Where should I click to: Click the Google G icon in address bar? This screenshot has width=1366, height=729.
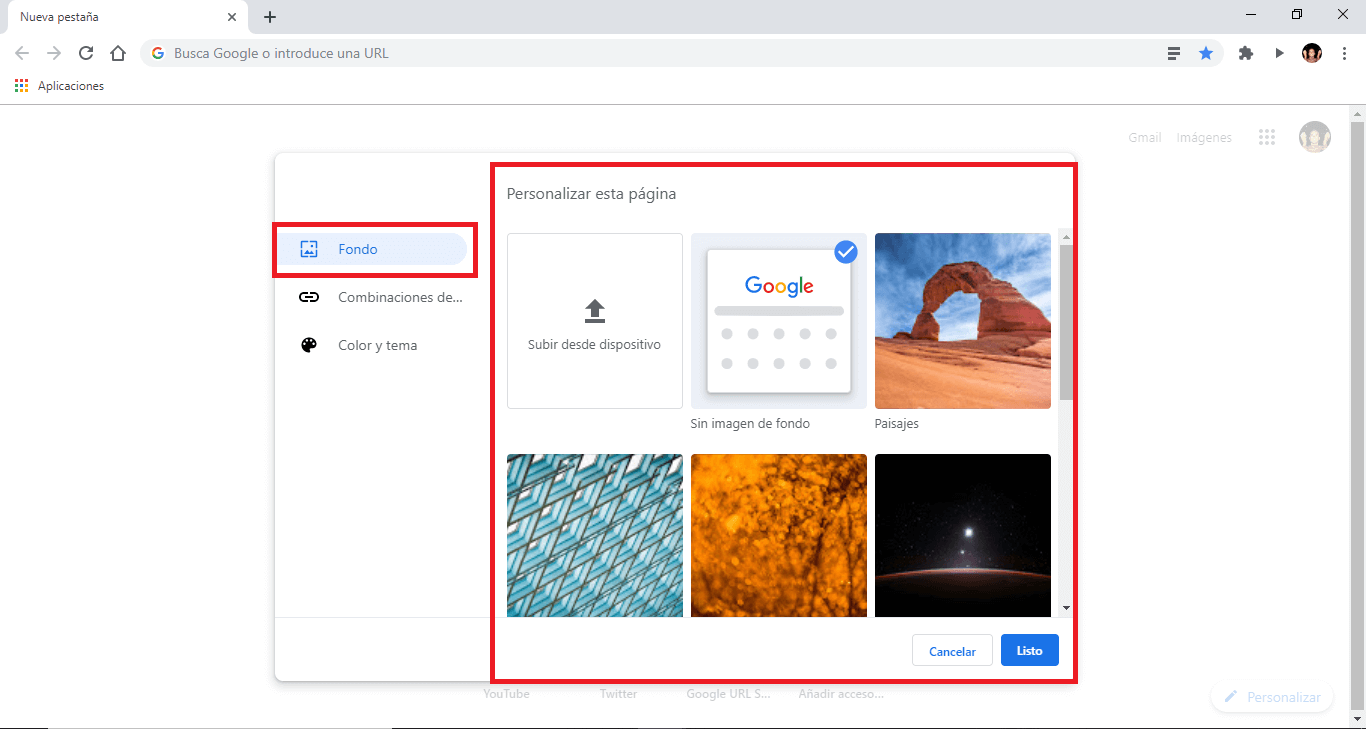coord(158,53)
